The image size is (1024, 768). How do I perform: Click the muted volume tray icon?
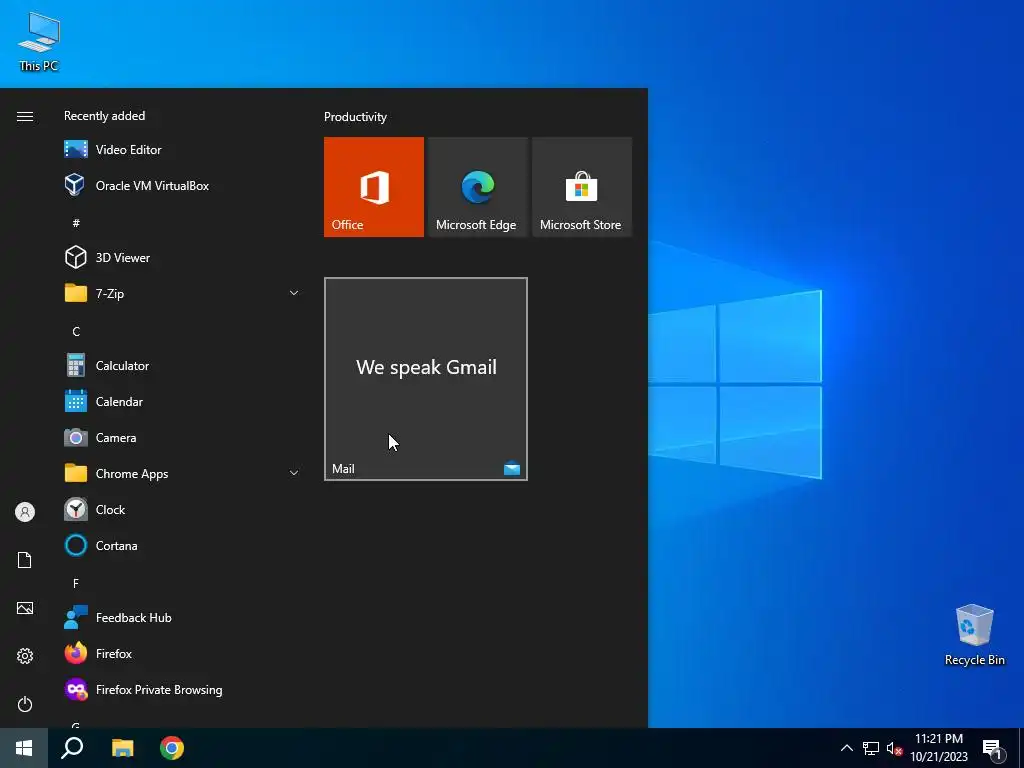coord(893,748)
